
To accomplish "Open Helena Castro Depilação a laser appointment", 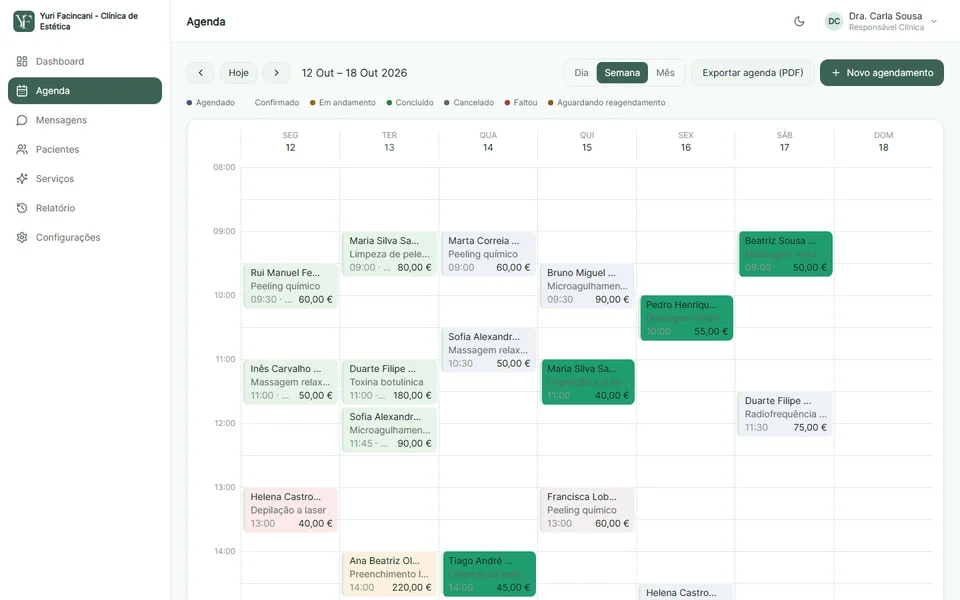I will tap(291, 510).
